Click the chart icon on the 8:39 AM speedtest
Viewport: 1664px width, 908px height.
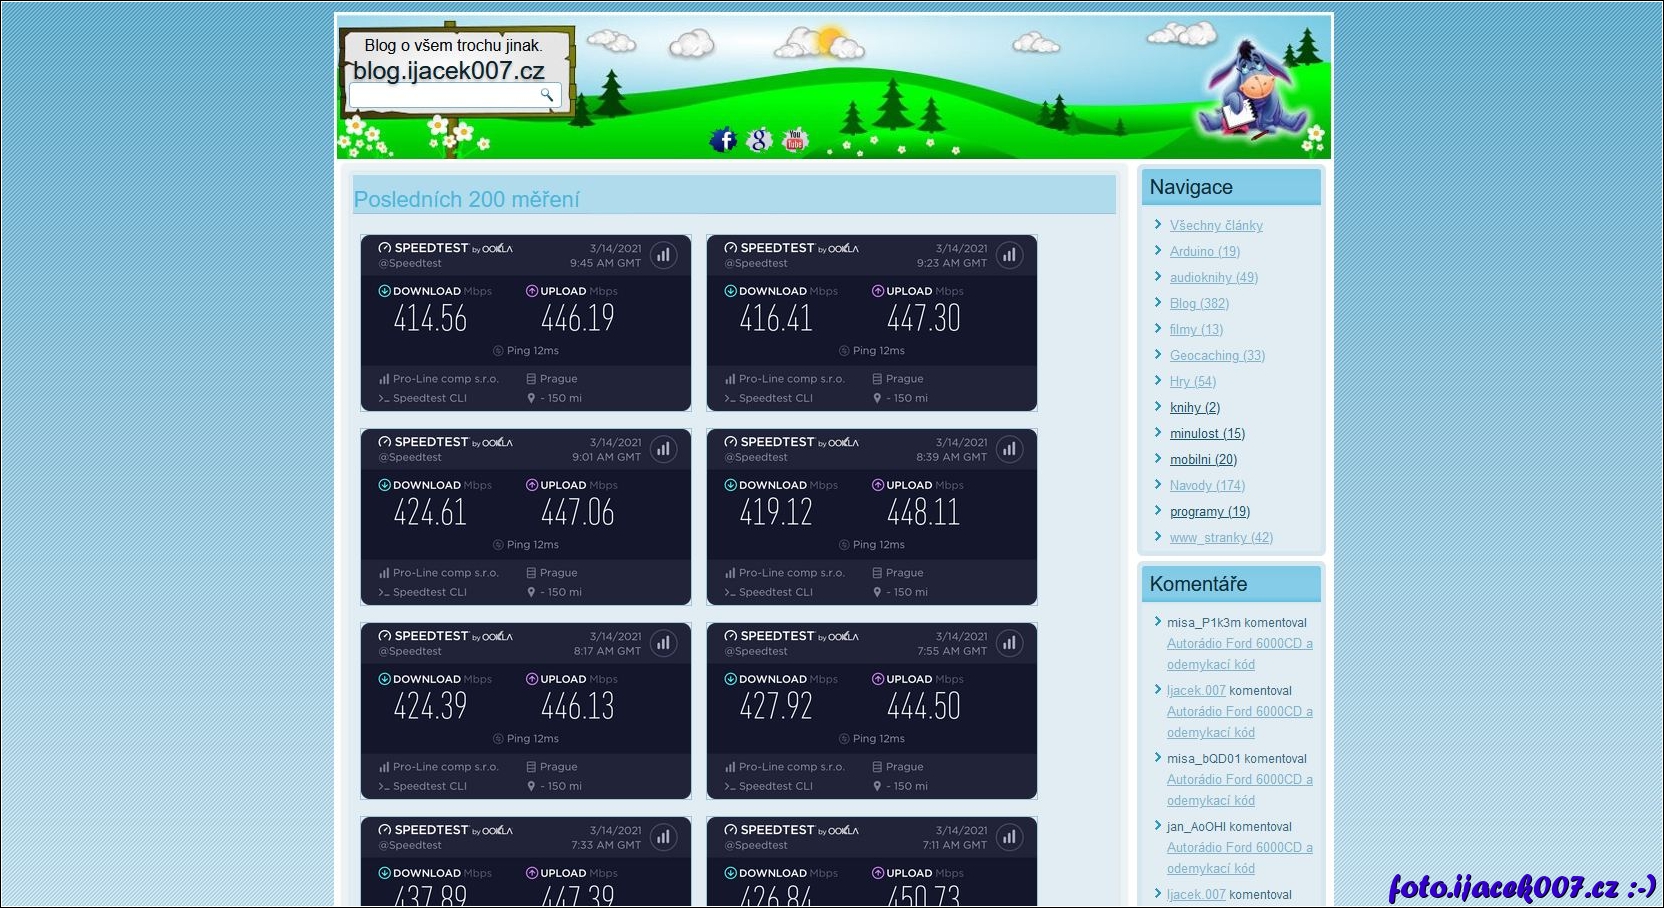[x=1009, y=449]
